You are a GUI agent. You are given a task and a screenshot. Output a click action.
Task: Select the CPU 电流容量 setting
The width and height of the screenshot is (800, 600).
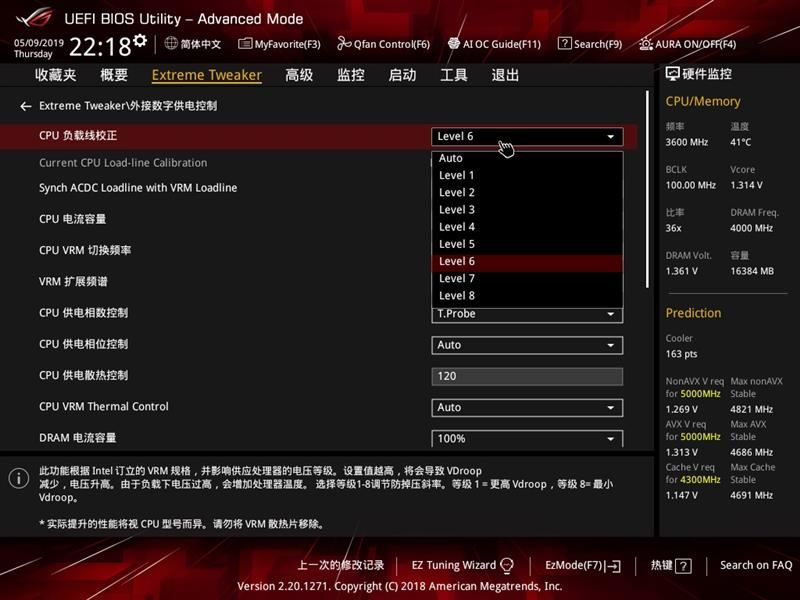coord(72,219)
